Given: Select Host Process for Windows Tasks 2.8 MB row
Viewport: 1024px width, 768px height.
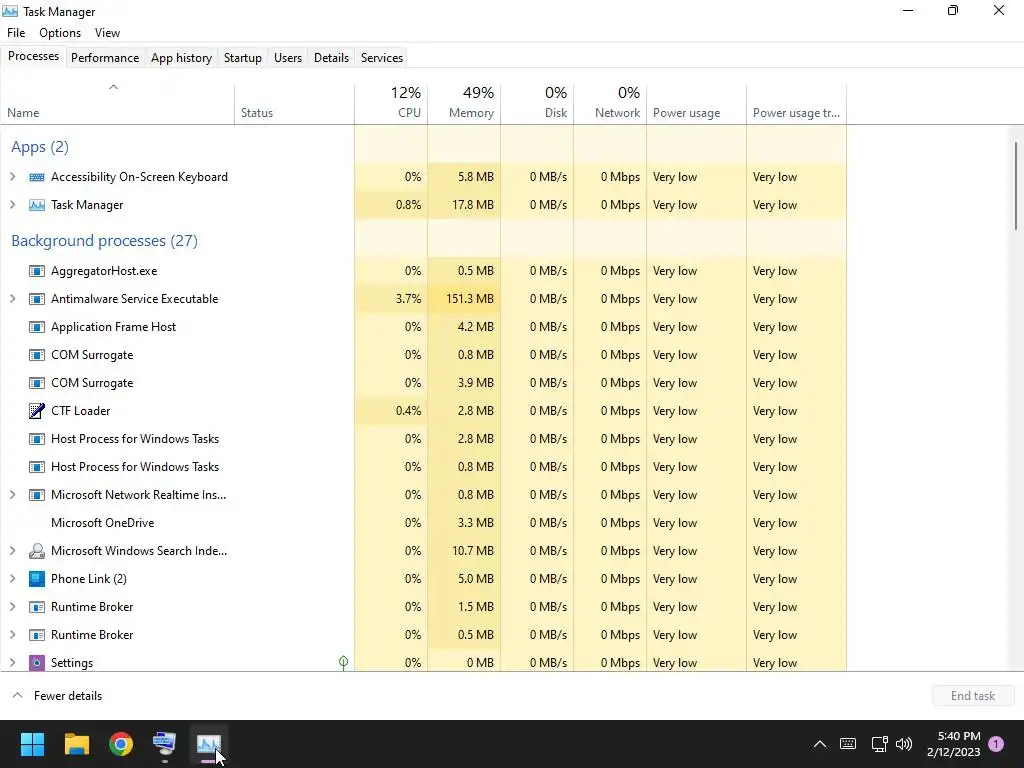Looking at the screenshot, I should pyautogui.click(x=423, y=439).
